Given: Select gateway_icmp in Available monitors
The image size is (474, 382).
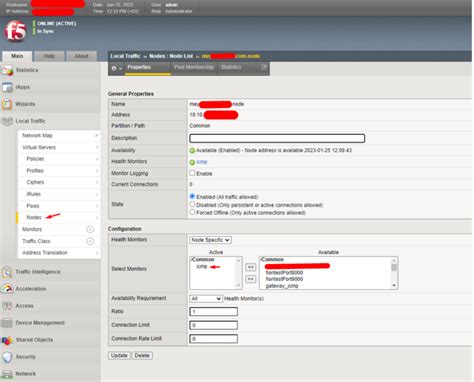Looking at the screenshot, I should (282, 286).
